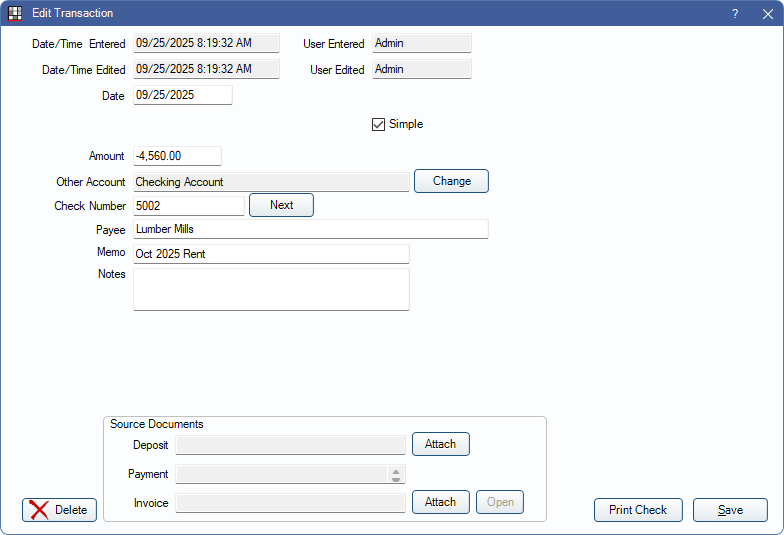Click the app icon in title bar
The width and height of the screenshot is (784, 535).
pyautogui.click(x=15, y=13)
